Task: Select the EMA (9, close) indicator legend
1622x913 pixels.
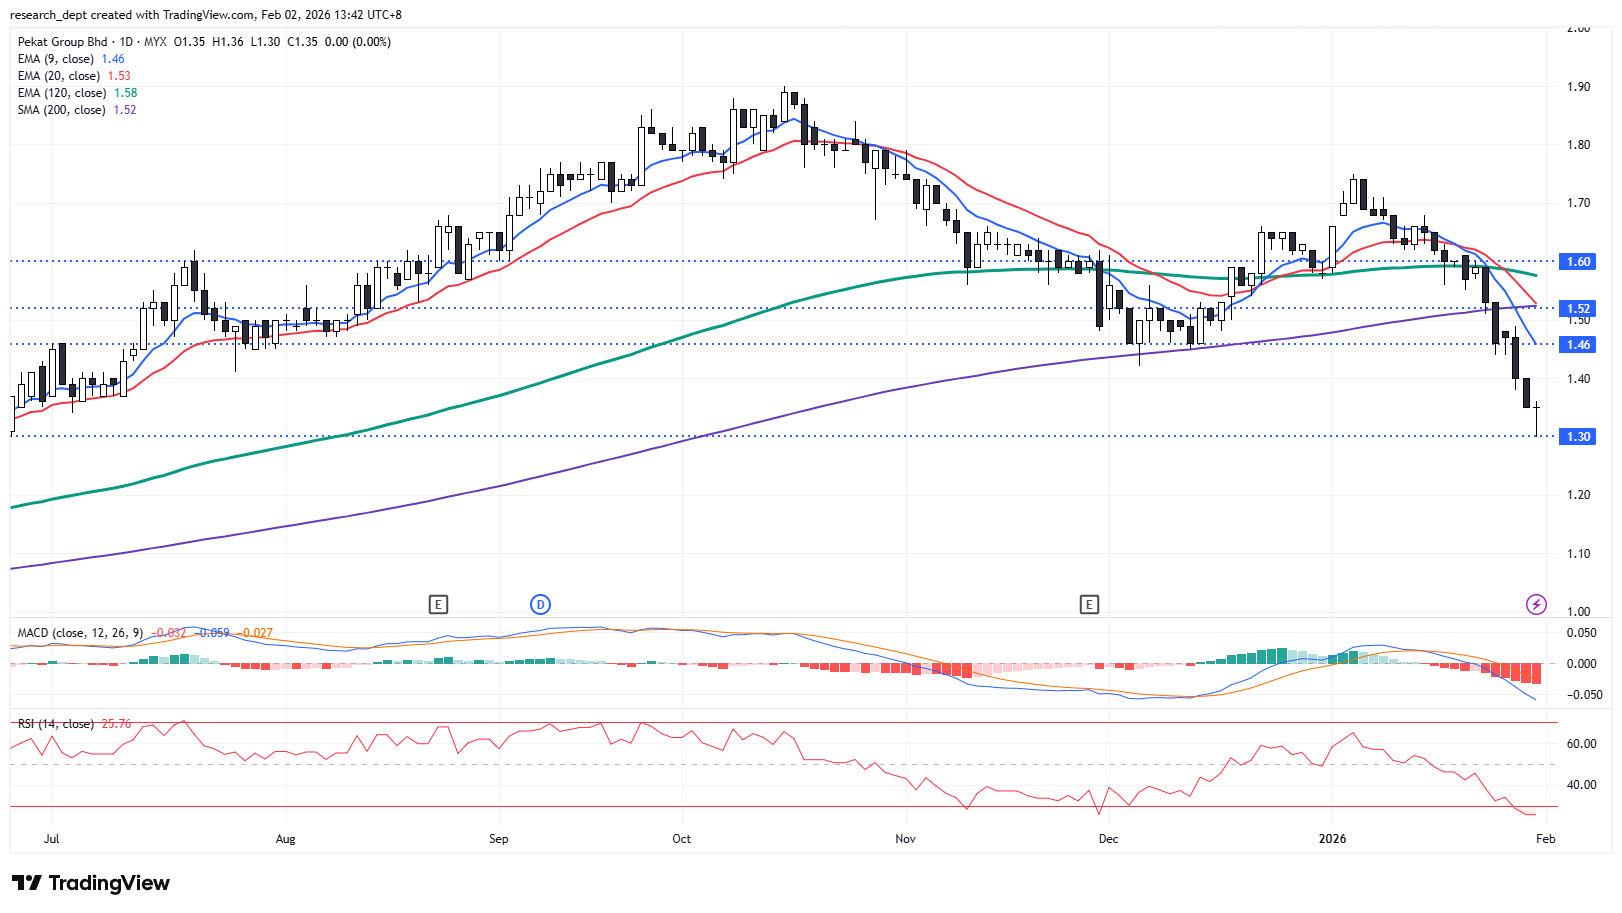Action: tap(56, 59)
